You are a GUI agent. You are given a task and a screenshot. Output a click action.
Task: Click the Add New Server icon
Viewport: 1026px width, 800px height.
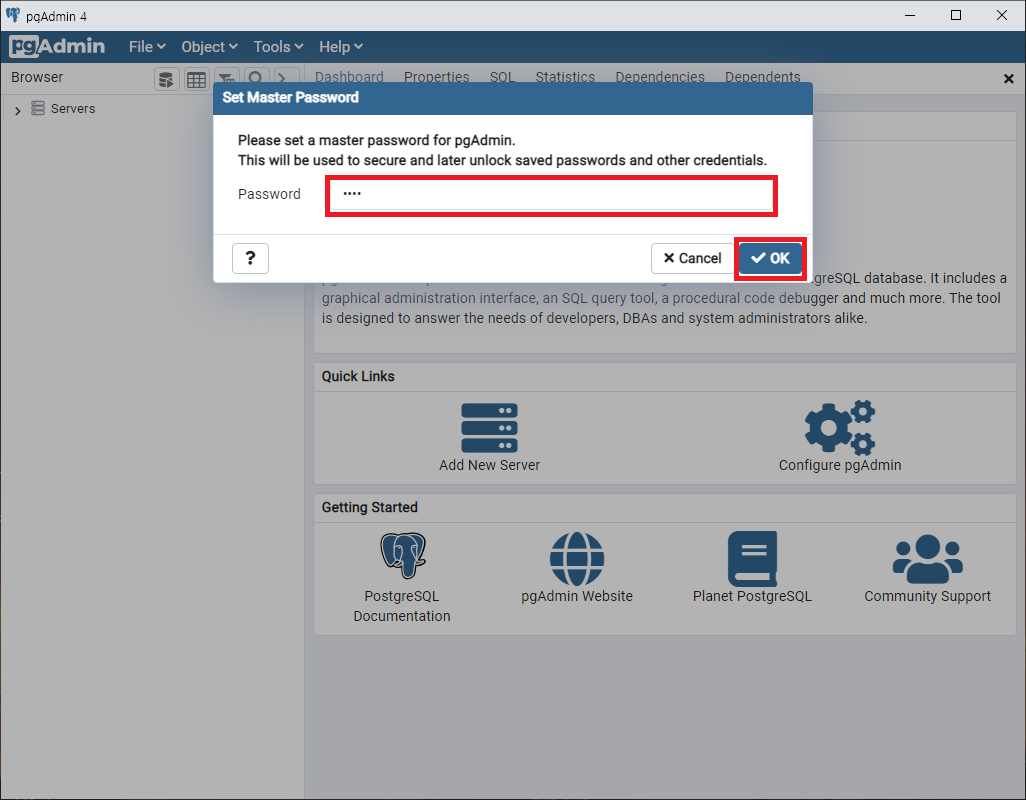tap(489, 428)
